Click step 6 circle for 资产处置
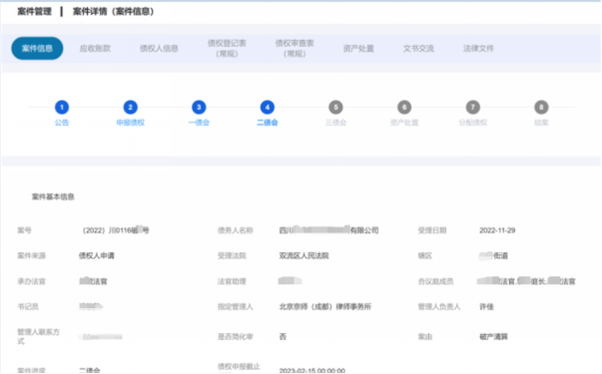 tap(404, 107)
